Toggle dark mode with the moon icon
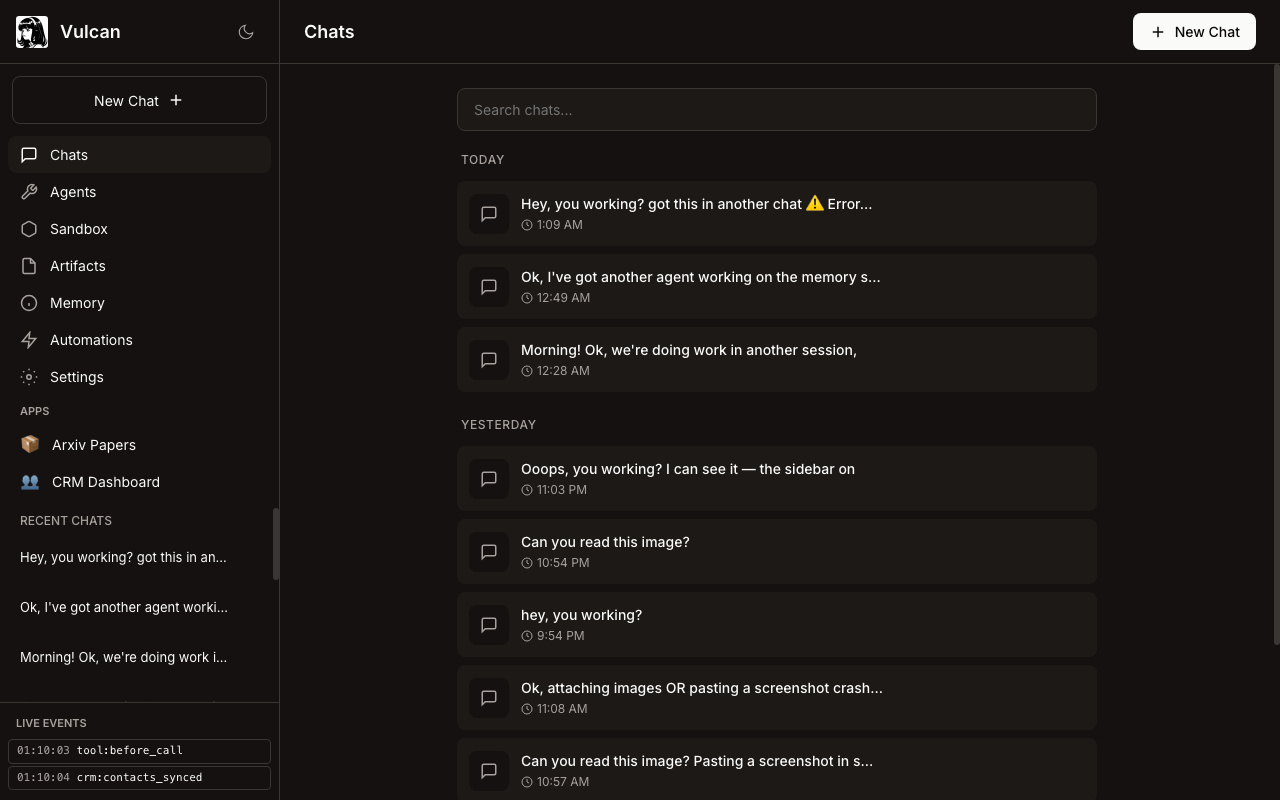The image size is (1280, 800). pos(246,32)
